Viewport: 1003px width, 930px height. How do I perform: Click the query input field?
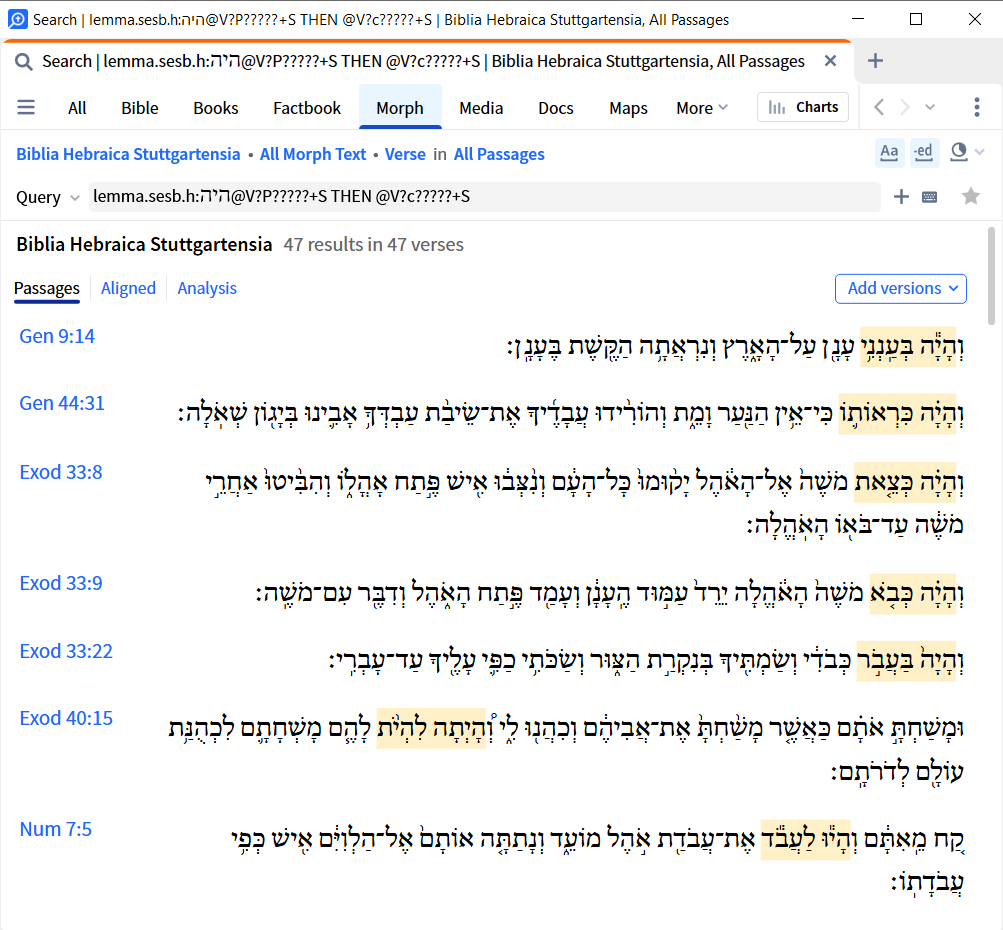click(x=484, y=196)
